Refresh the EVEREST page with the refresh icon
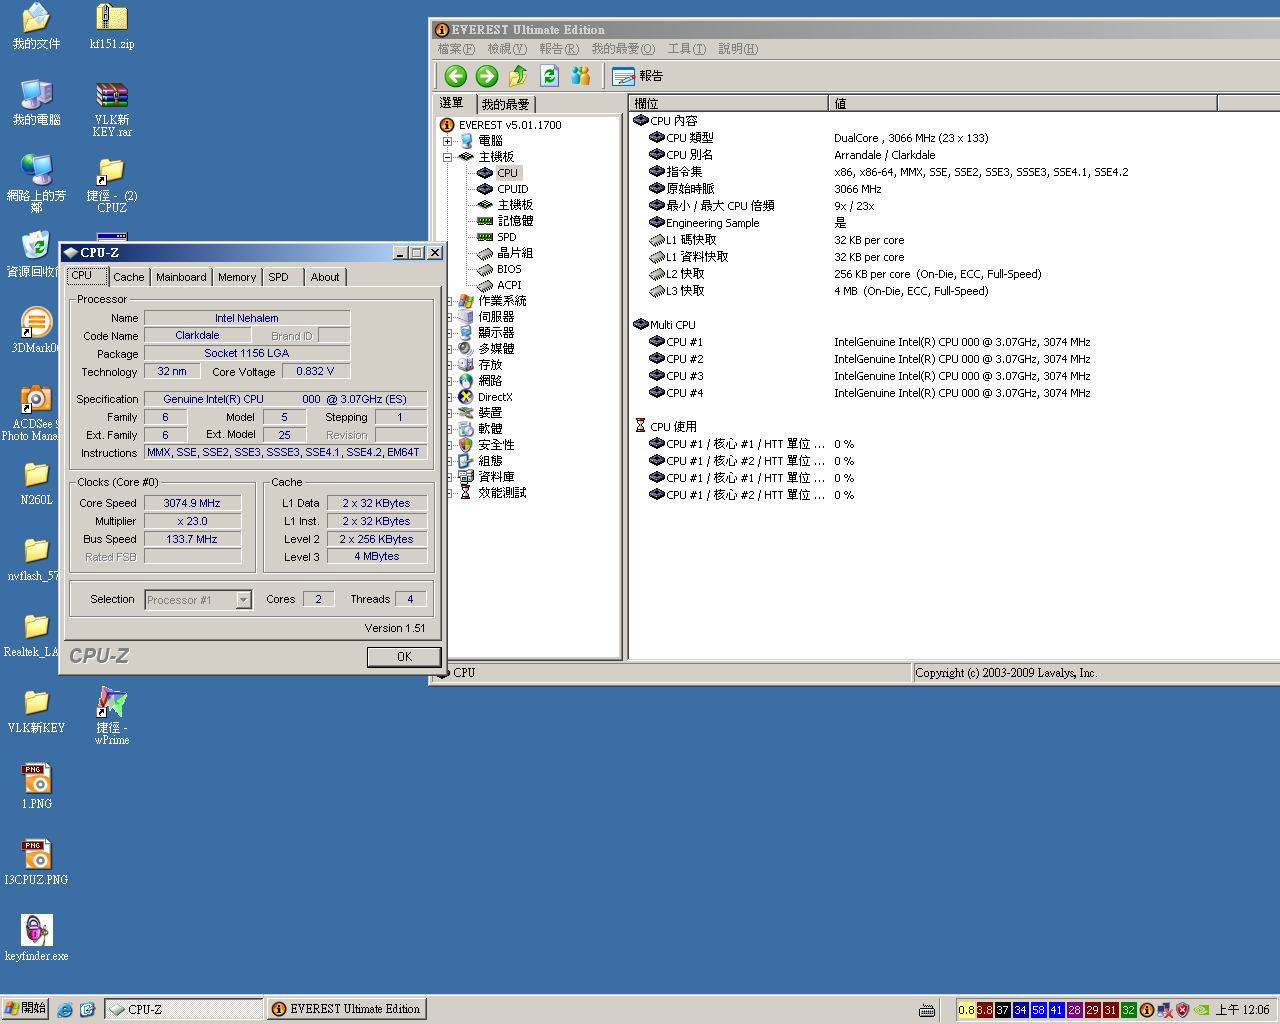1280x1024 pixels. point(549,76)
